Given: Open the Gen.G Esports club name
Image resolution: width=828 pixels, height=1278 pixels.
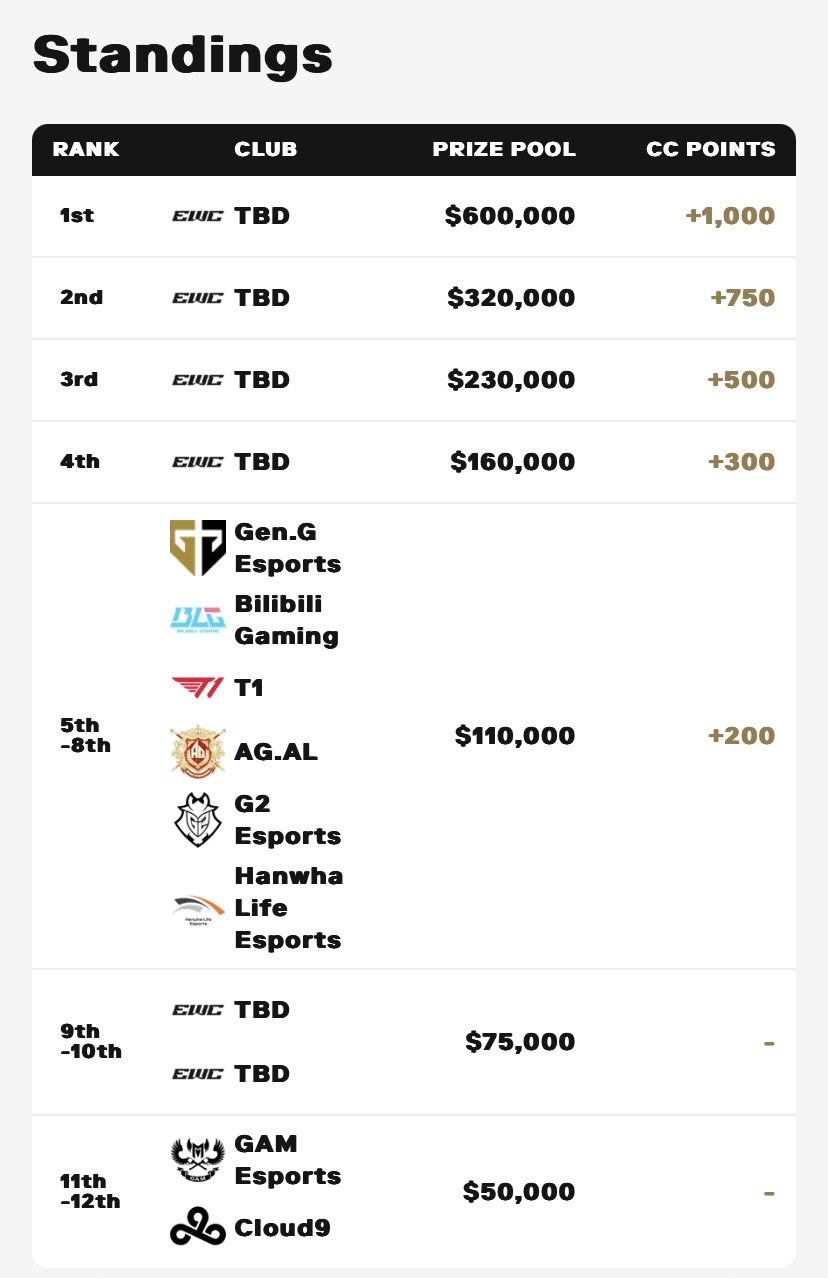Looking at the screenshot, I should 288,548.
